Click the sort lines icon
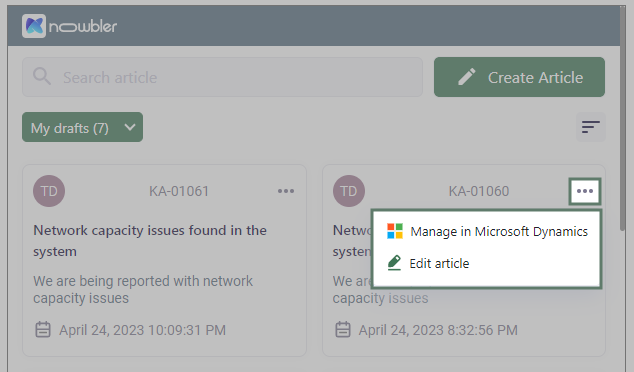 click(591, 127)
